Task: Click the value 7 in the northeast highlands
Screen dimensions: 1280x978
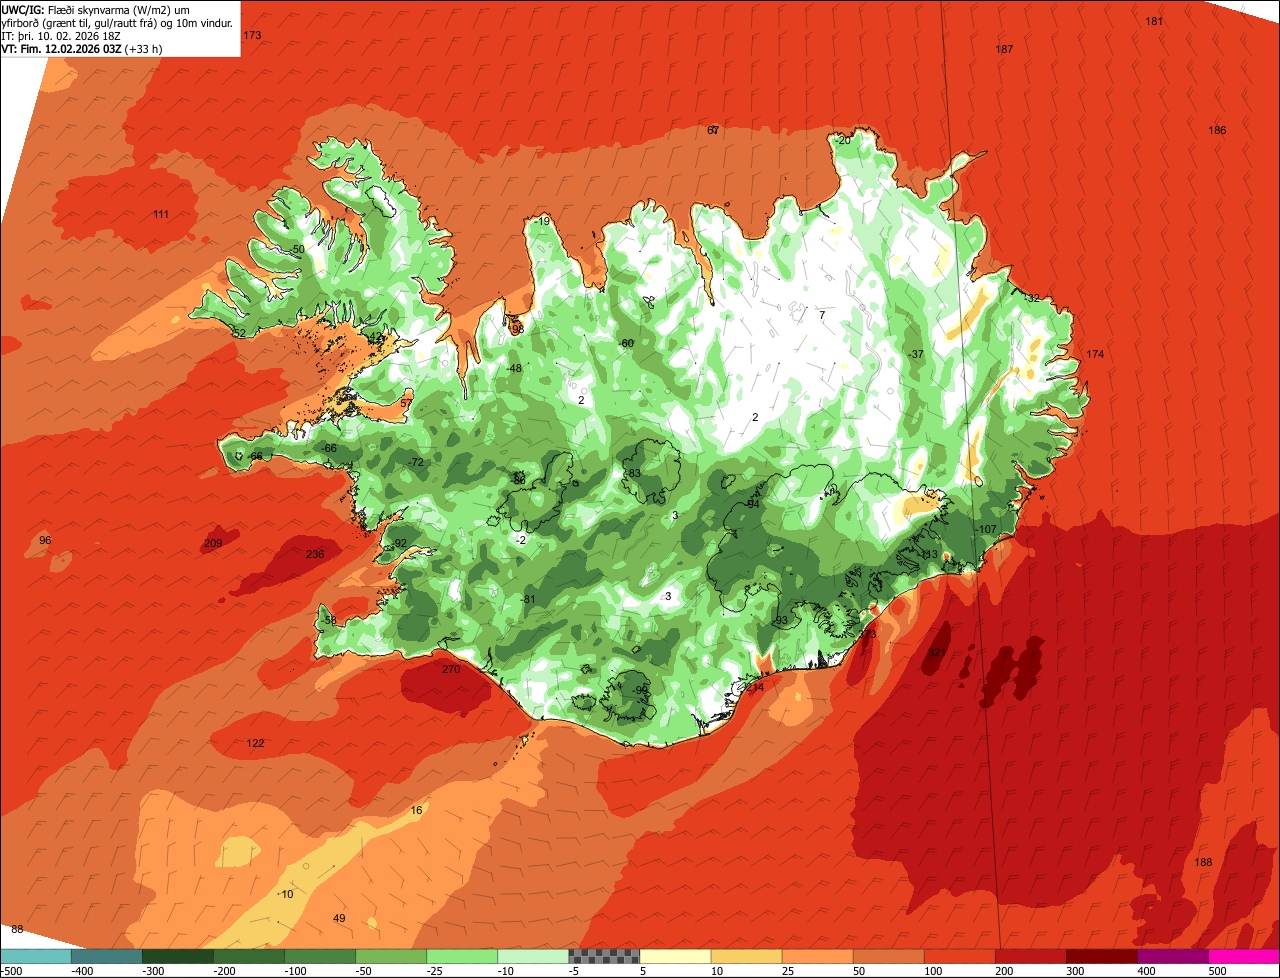Action: (x=822, y=315)
